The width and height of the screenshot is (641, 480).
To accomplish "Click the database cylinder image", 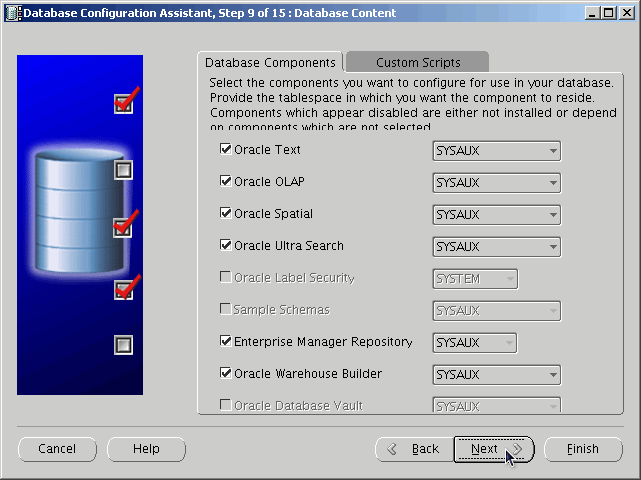I will 76,215.
